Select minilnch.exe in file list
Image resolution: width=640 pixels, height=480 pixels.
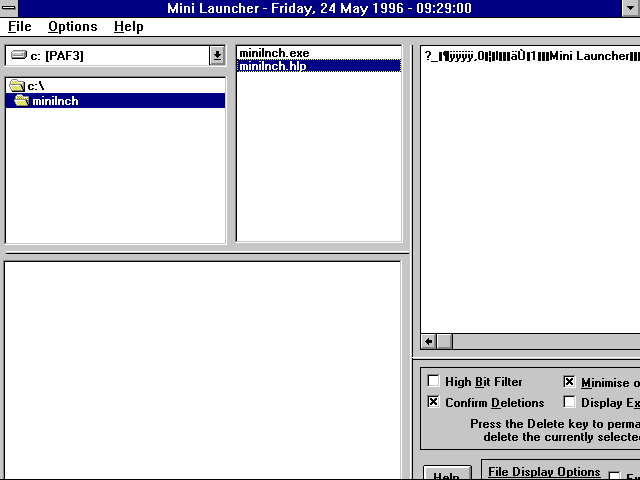(273, 53)
